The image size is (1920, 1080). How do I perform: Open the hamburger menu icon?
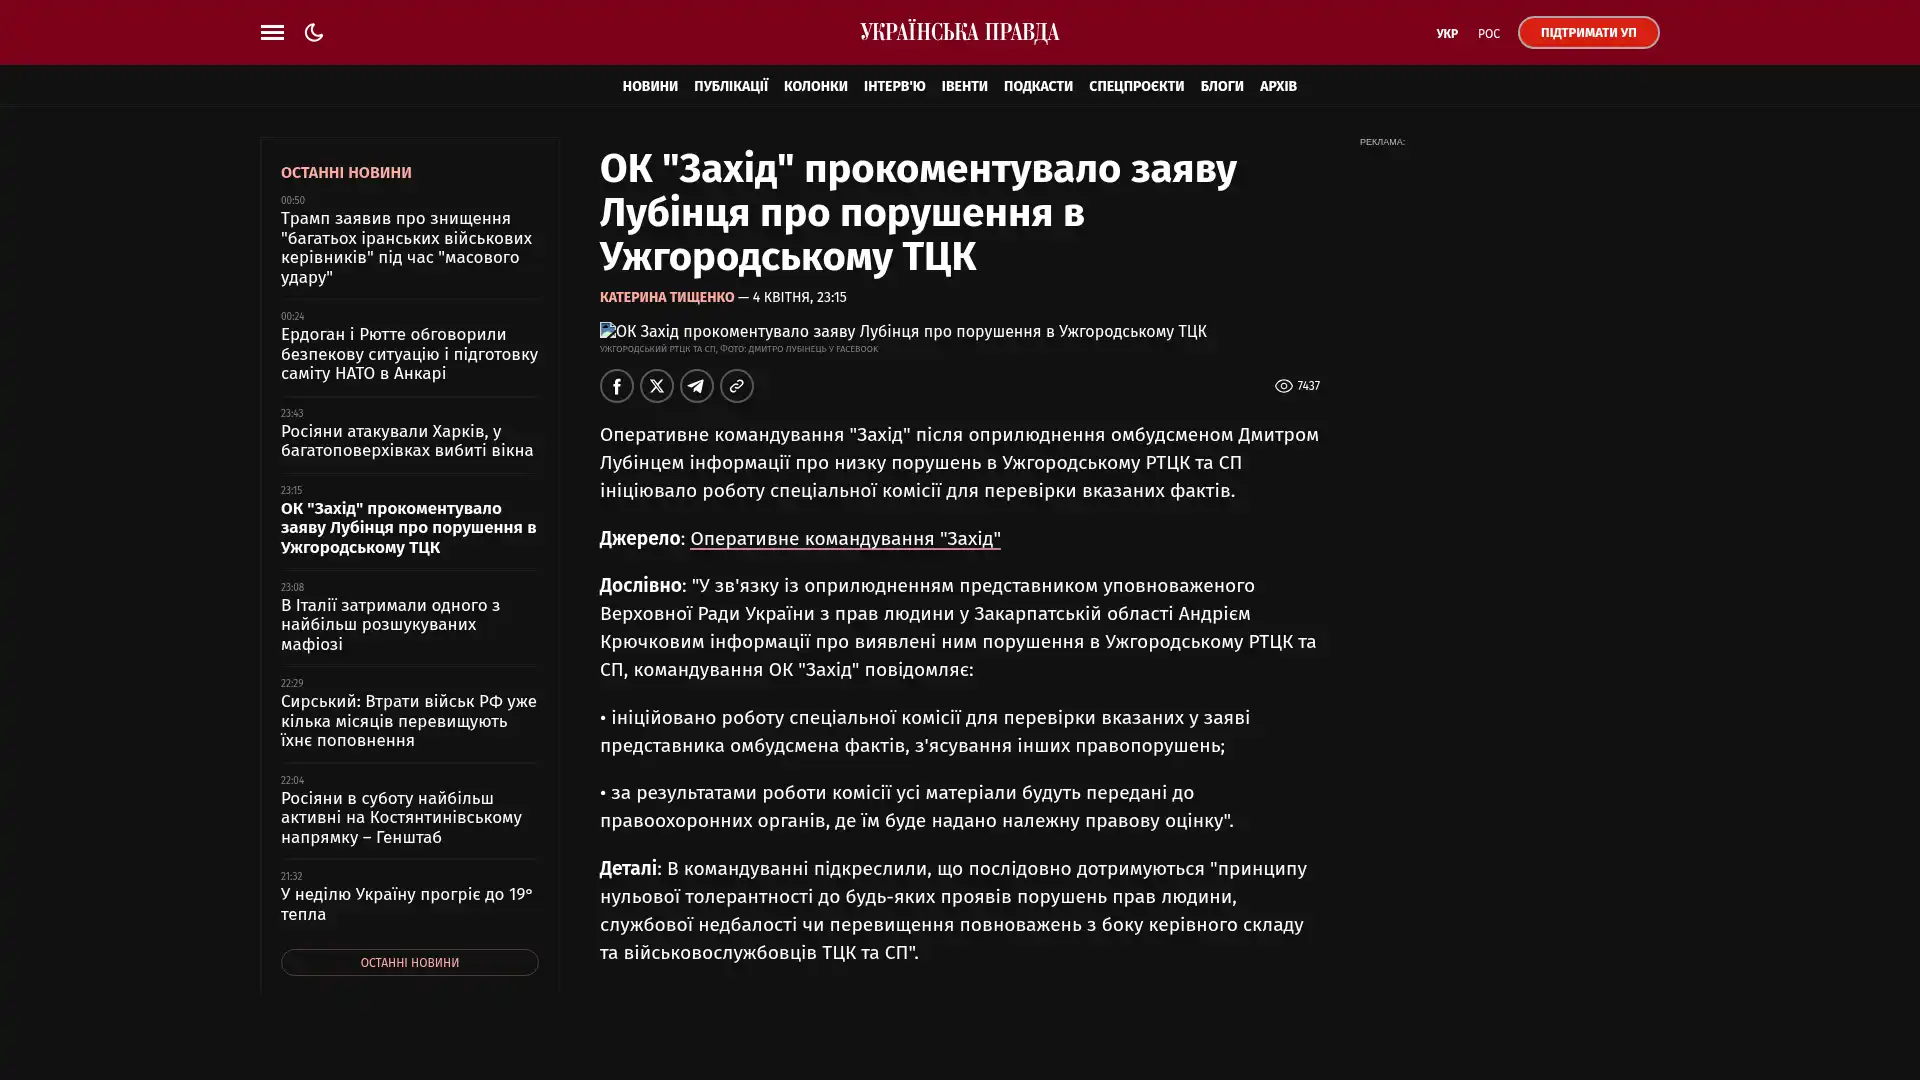click(x=272, y=32)
